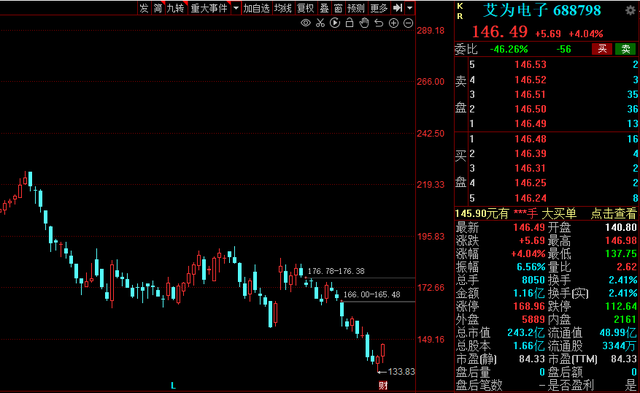Open the 更多 more menu

379,8
